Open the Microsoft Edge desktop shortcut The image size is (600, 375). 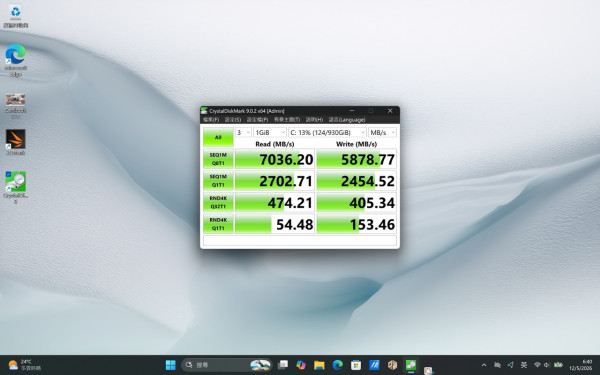click(16, 60)
